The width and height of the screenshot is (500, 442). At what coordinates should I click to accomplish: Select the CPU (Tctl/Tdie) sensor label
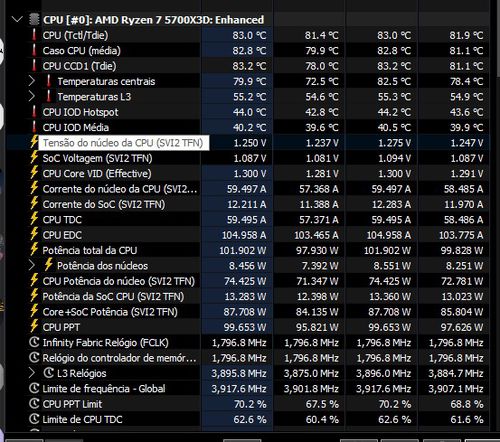tap(75, 35)
